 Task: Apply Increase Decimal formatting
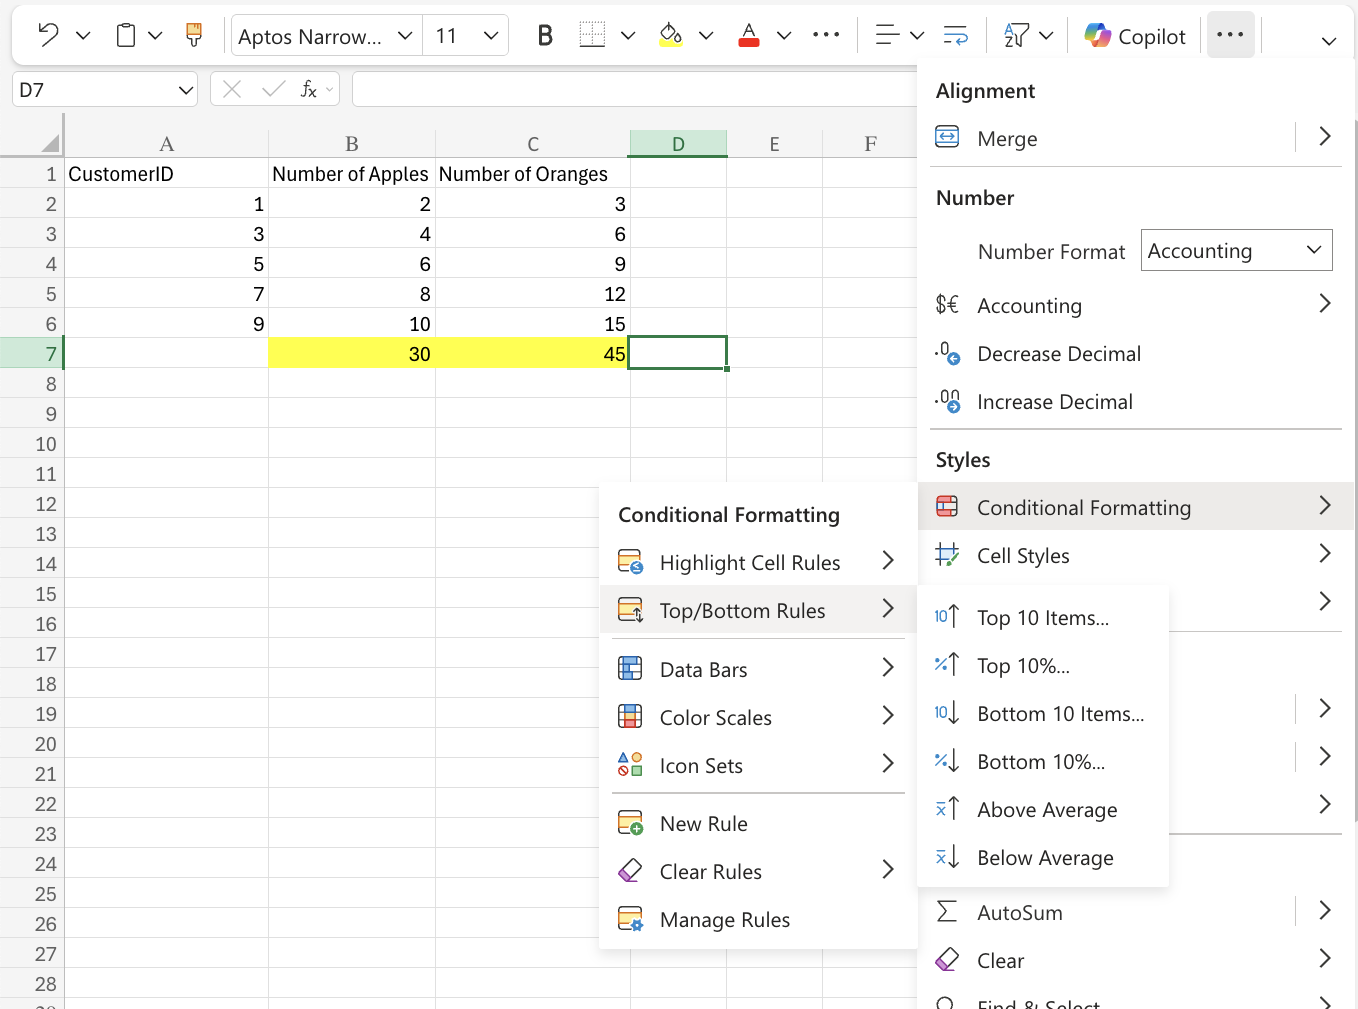tap(1055, 401)
